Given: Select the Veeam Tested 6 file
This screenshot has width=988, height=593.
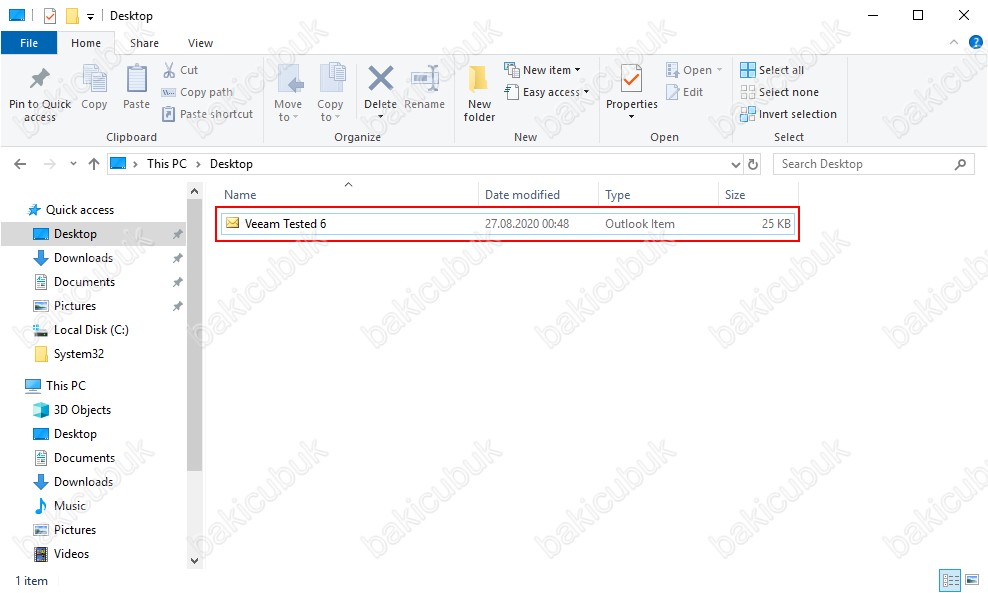Looking at the screenshot, I should (507, 224).
